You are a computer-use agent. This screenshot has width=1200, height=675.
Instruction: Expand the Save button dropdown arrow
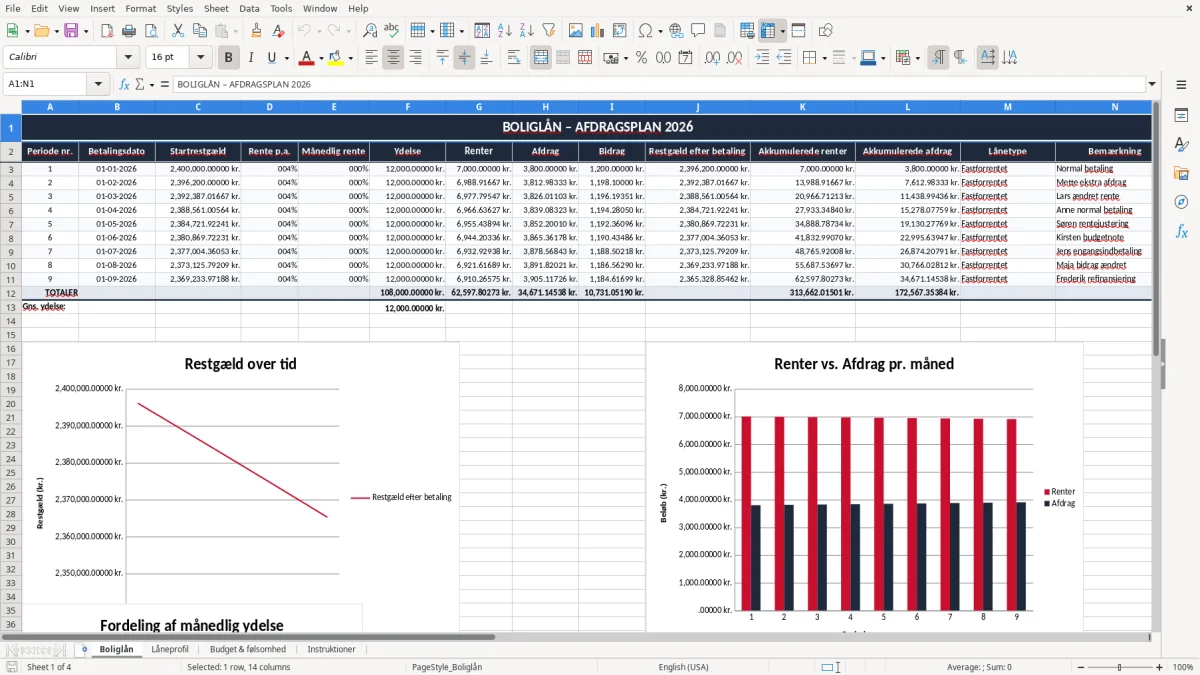[85, 31]
